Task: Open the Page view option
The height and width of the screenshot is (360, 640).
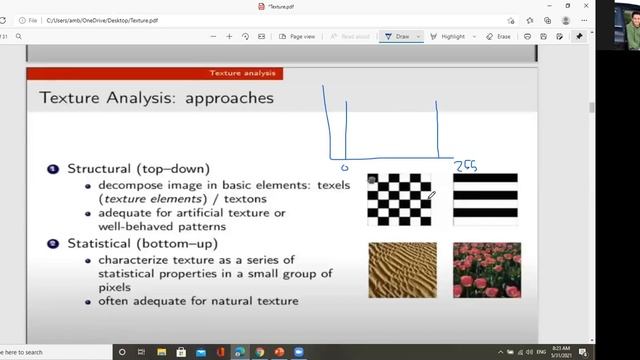Action: click(297, 36)
